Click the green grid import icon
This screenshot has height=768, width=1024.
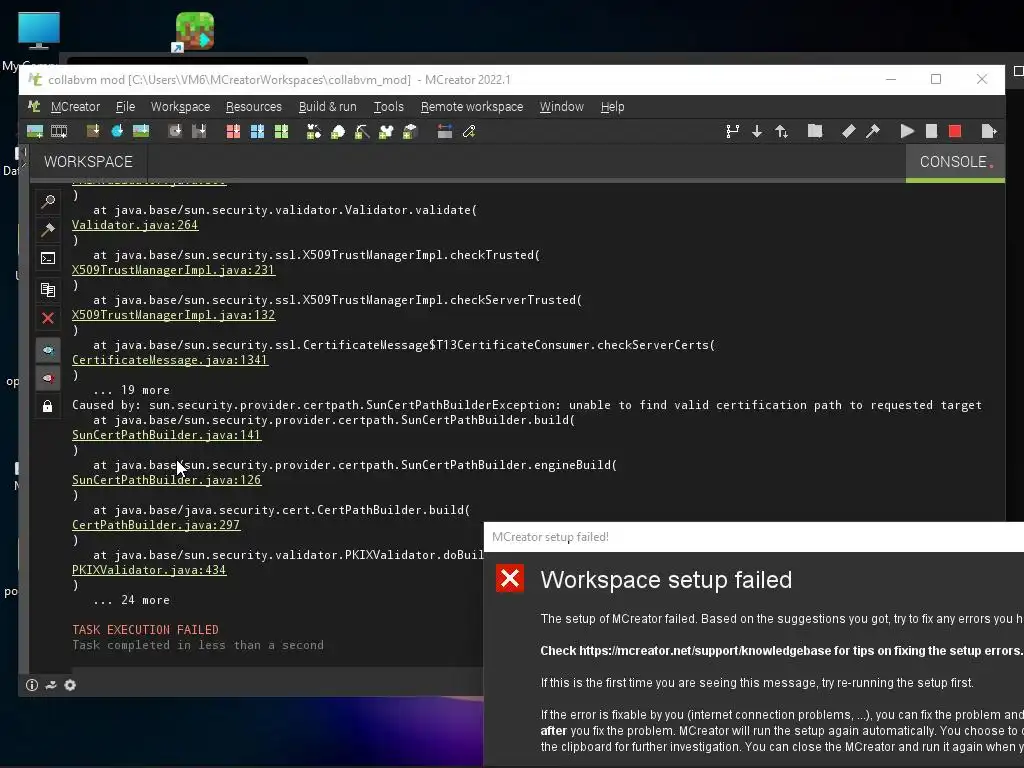[x=281, y=132]
